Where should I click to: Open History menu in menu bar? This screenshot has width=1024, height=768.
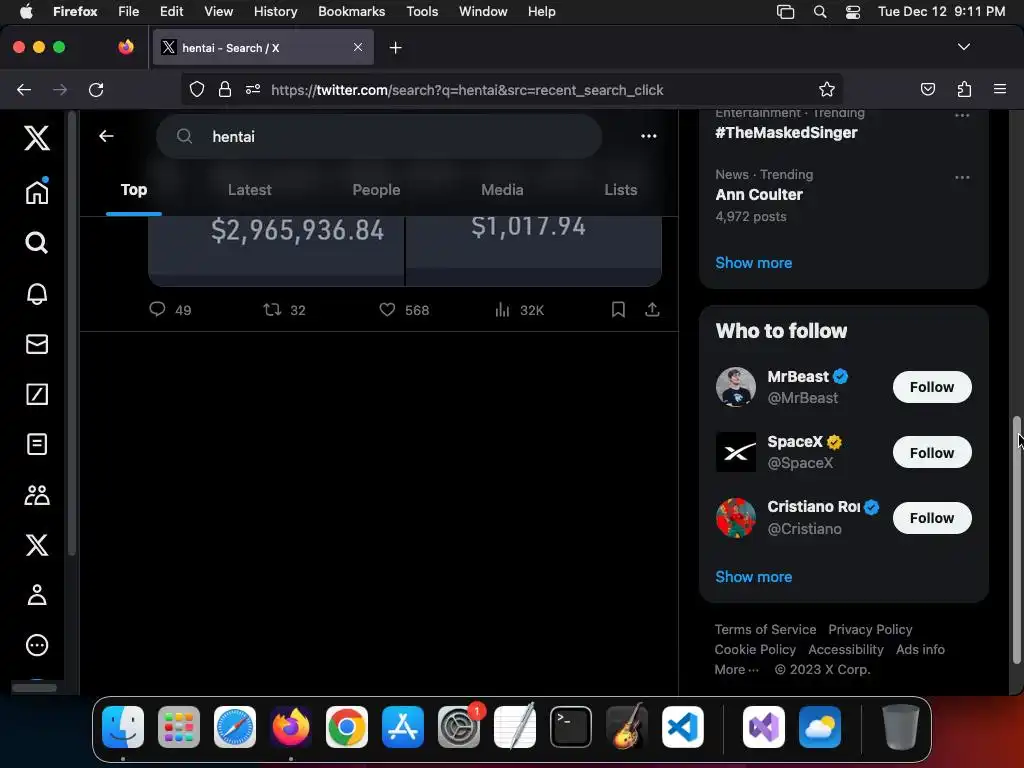[275, 11]
